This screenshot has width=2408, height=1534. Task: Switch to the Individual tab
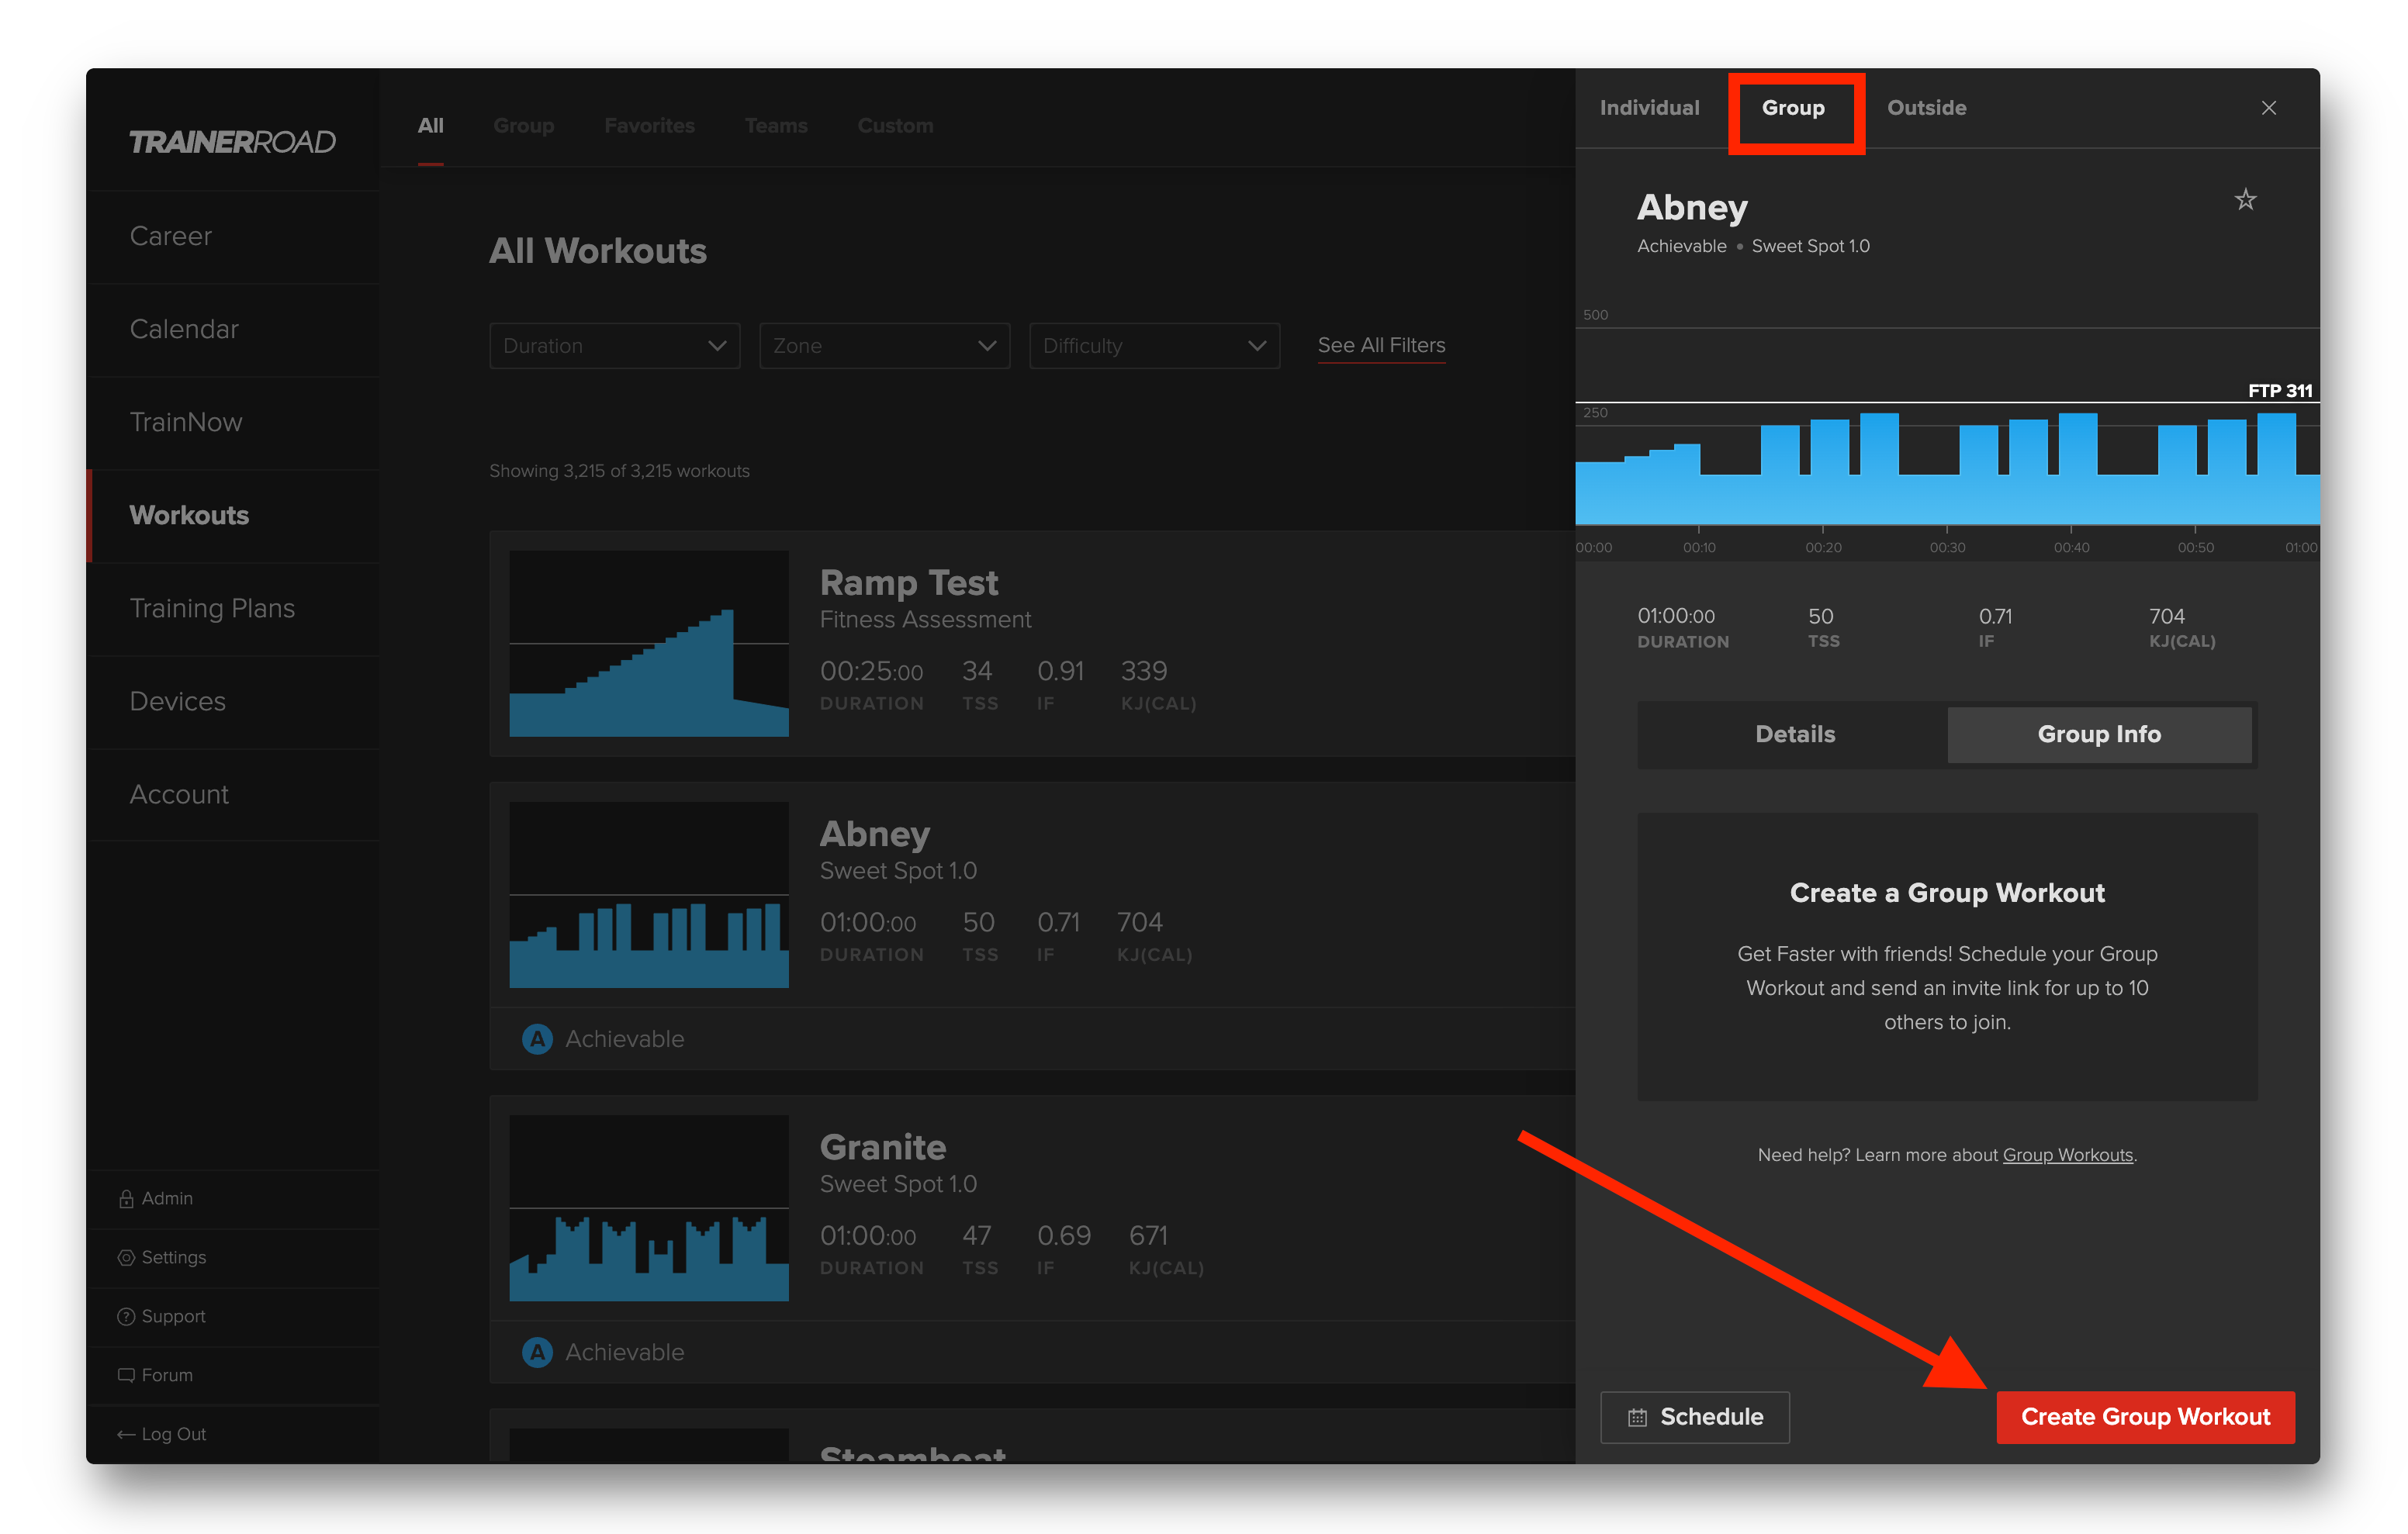(x=1649, y=108)
